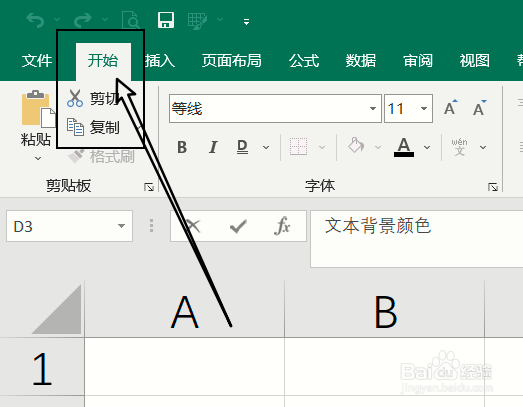Screen dimensions: 523x407
Task: Click the Select All corner triangle
Action: [x=57, y=309]
